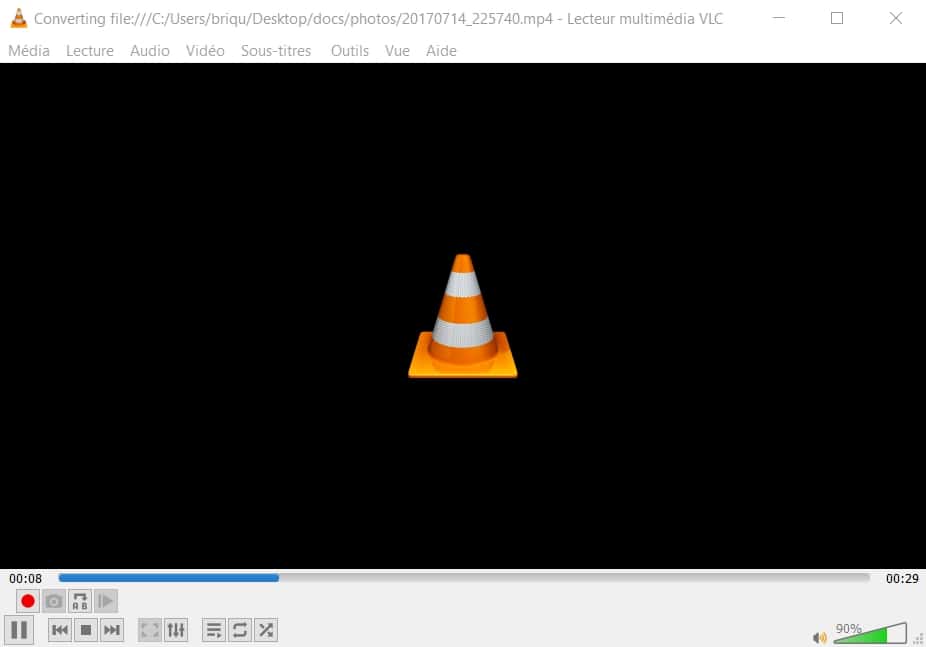The width and height of the screenshot is (926, 647).
Task: Click the elapsed time 00:08
Action: (x=25, y=579)
